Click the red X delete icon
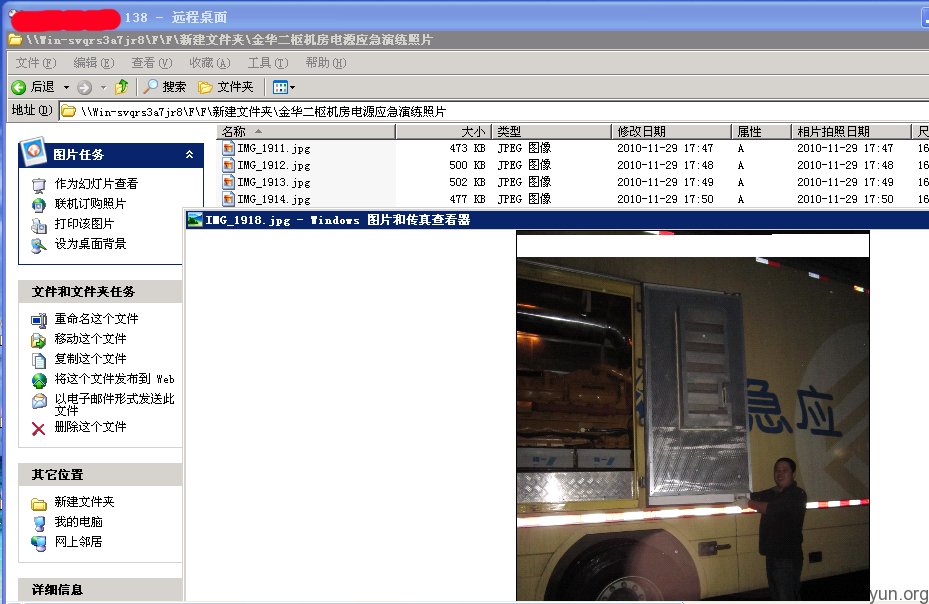 tap(39, 429)
